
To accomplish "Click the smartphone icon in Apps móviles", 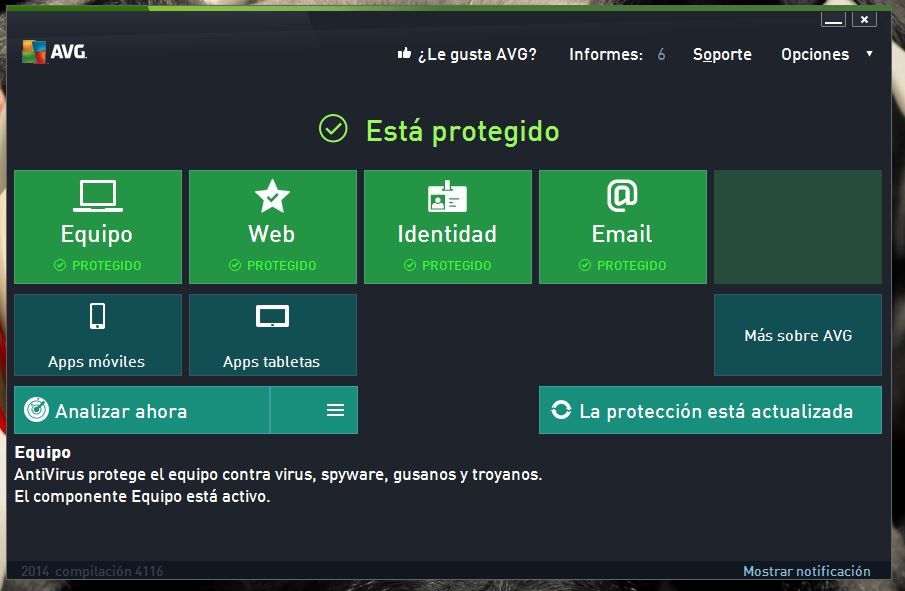I will click(98, 316).
